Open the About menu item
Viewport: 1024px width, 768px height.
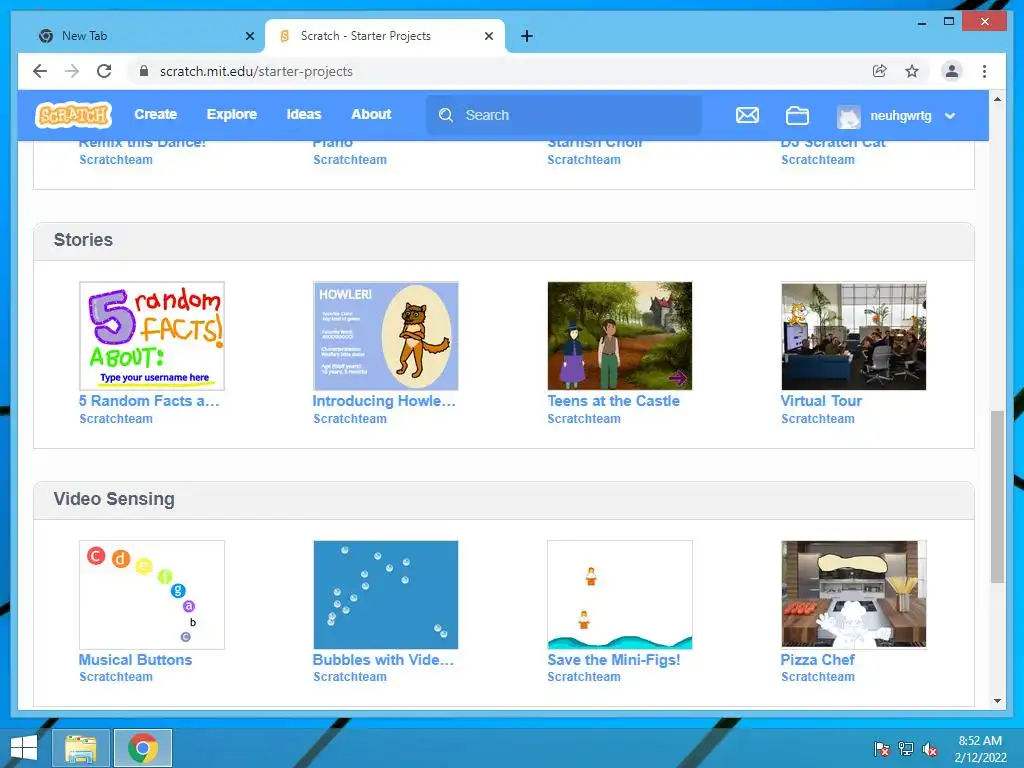(371, 114)
